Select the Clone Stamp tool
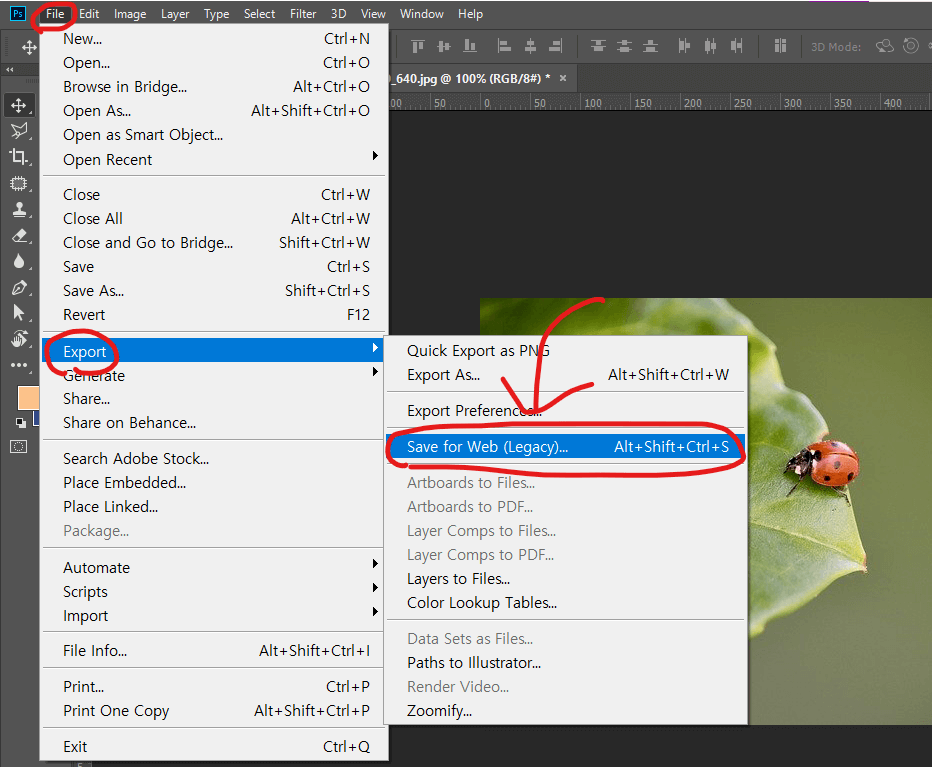Viewport: 932px width, 767px height. point(18,209)
